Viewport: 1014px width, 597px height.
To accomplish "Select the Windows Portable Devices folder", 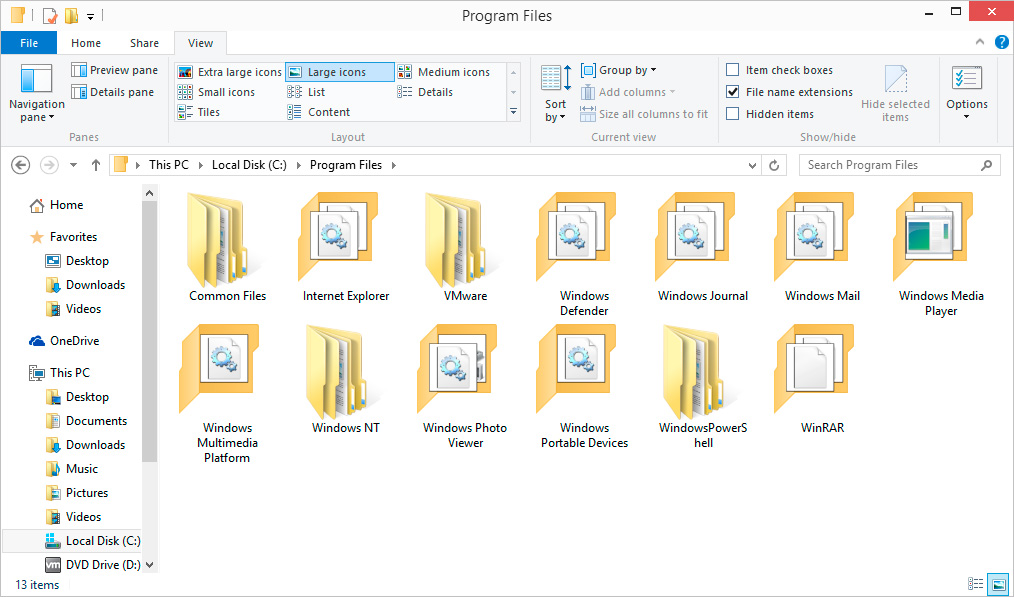I will [x=584, y=387].
